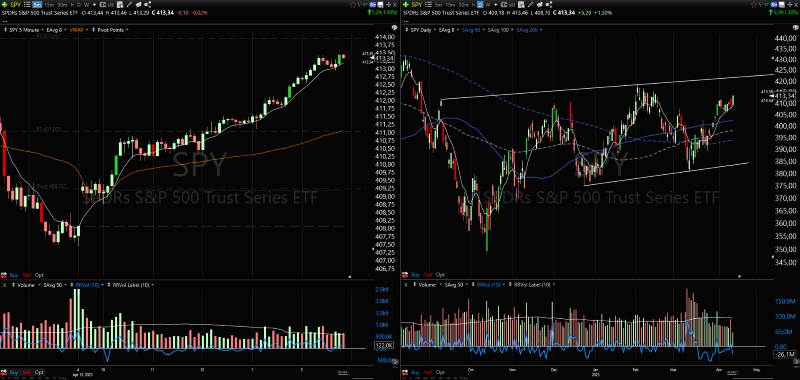This screenshot has width=800, height=380.
Task: Open the Pivot Points indicator dropdown
Action: point(127,30)
